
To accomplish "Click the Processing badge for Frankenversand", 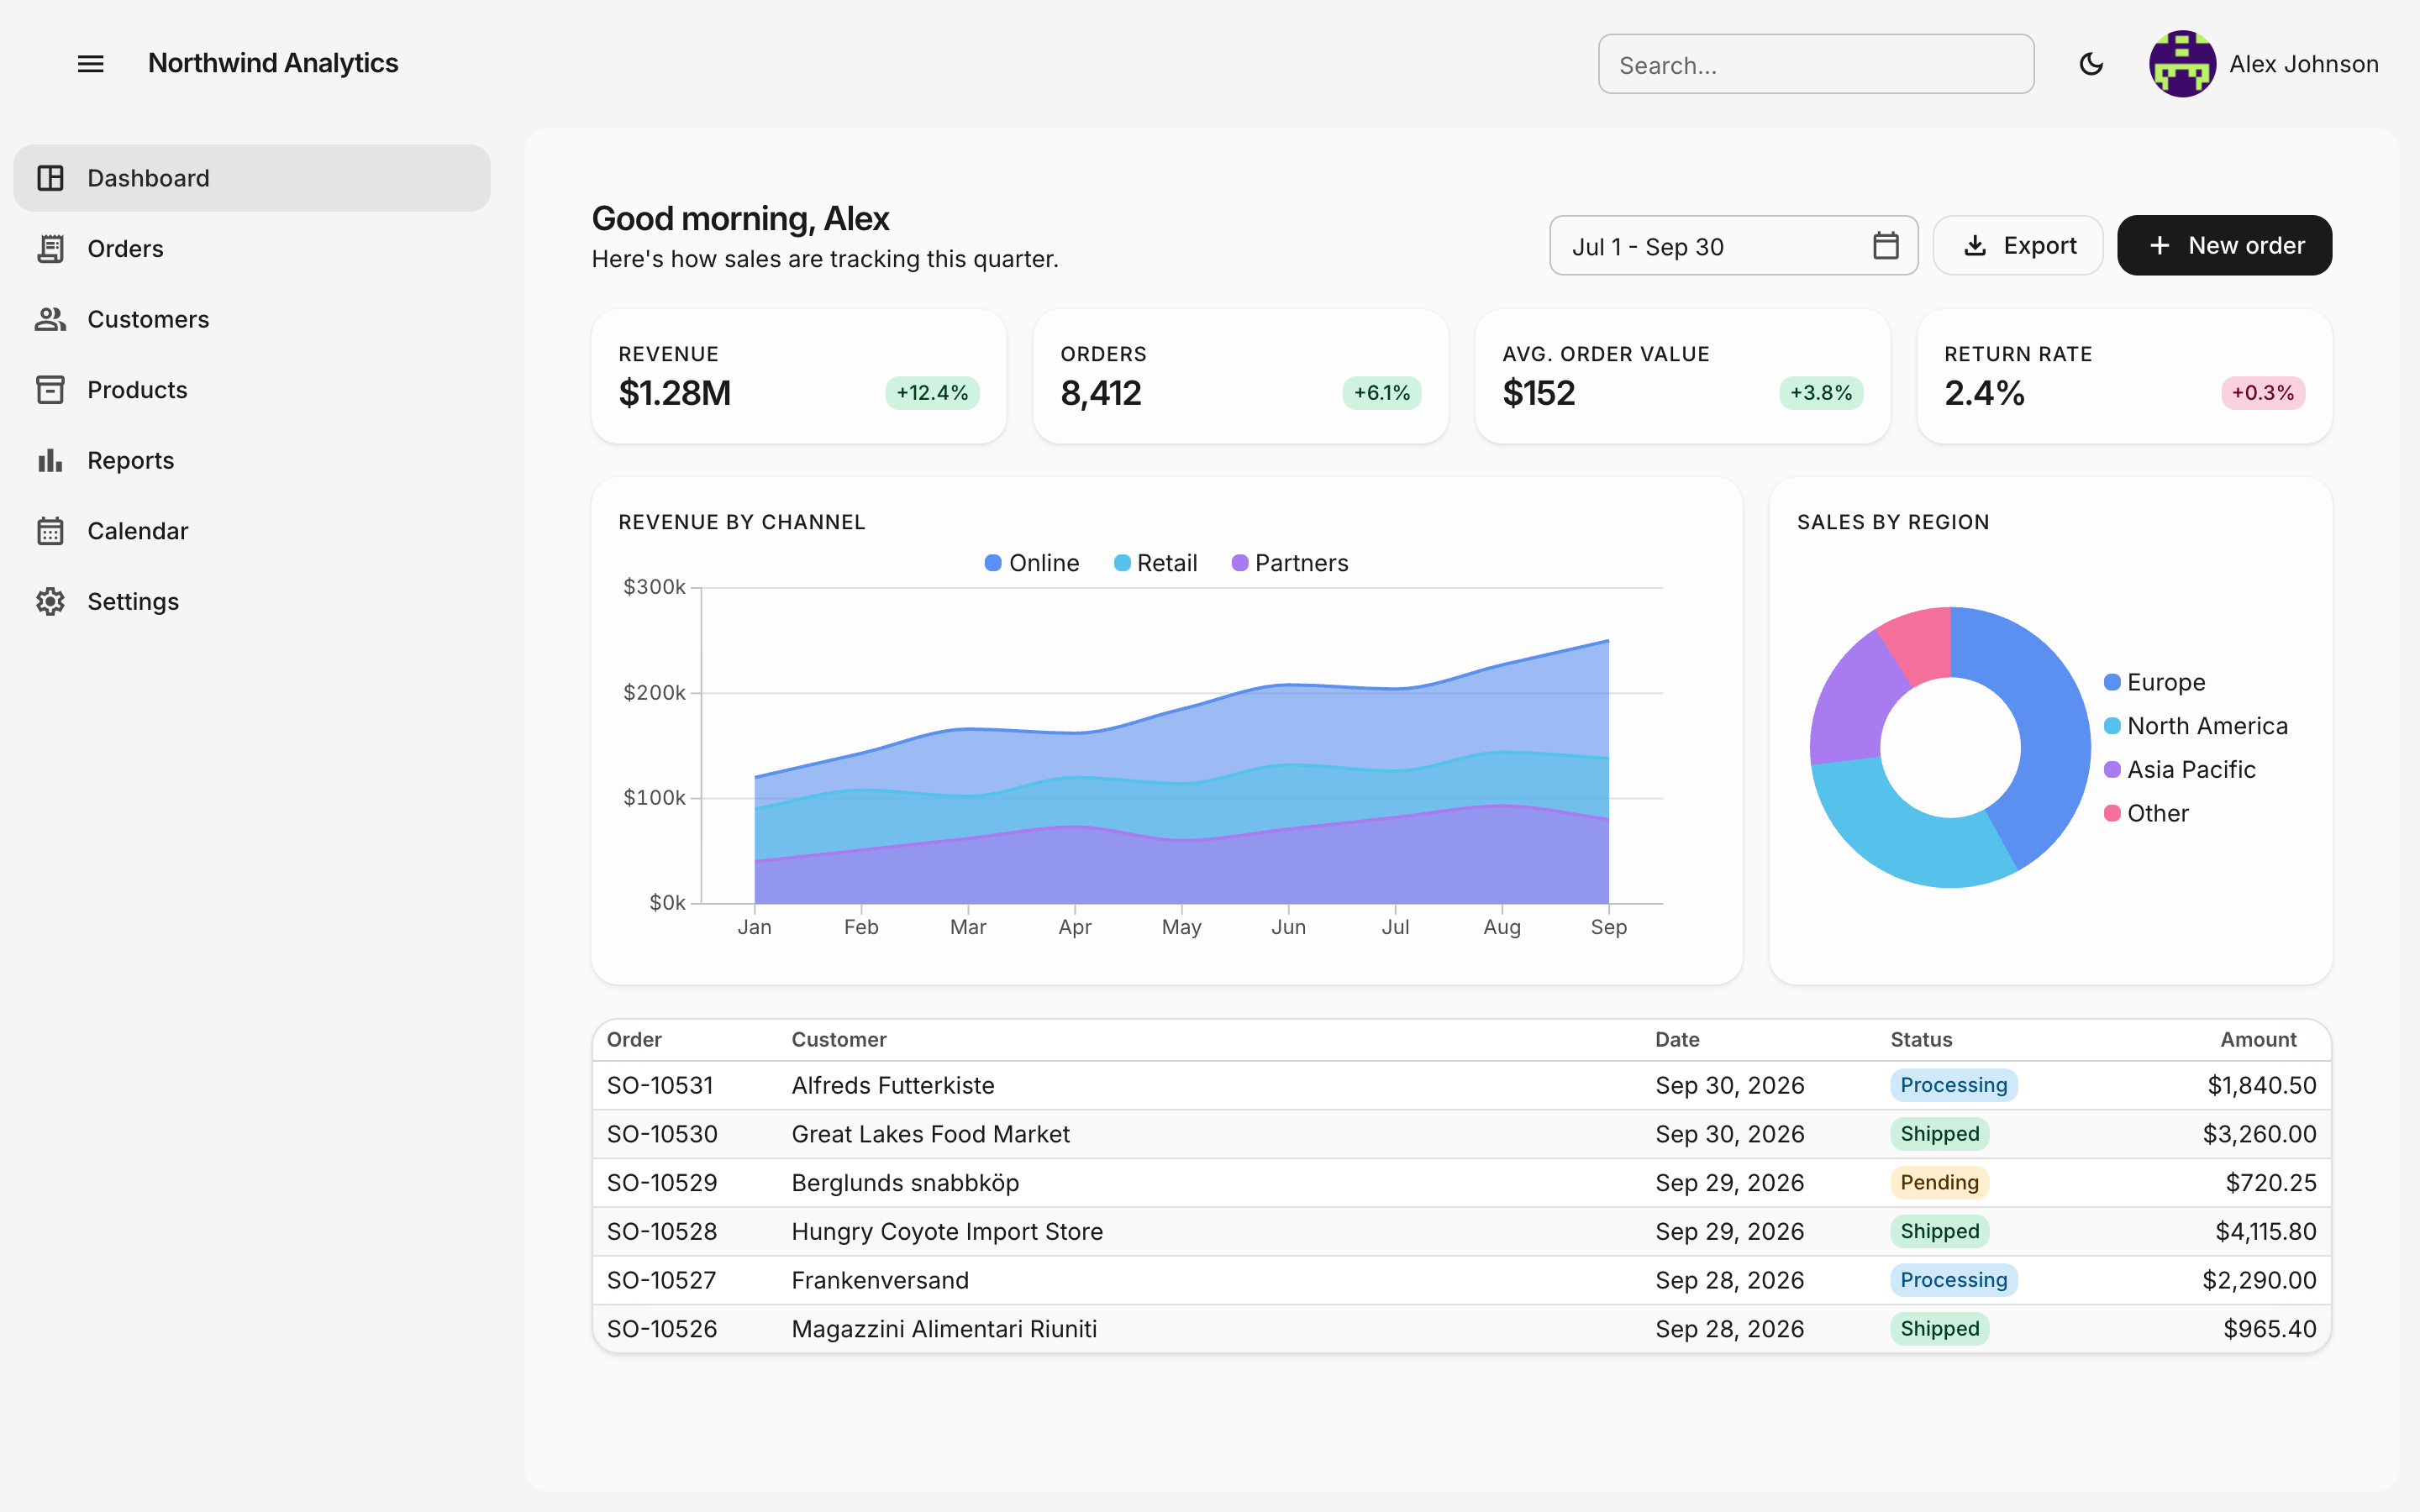I will coord(1953,1280).
